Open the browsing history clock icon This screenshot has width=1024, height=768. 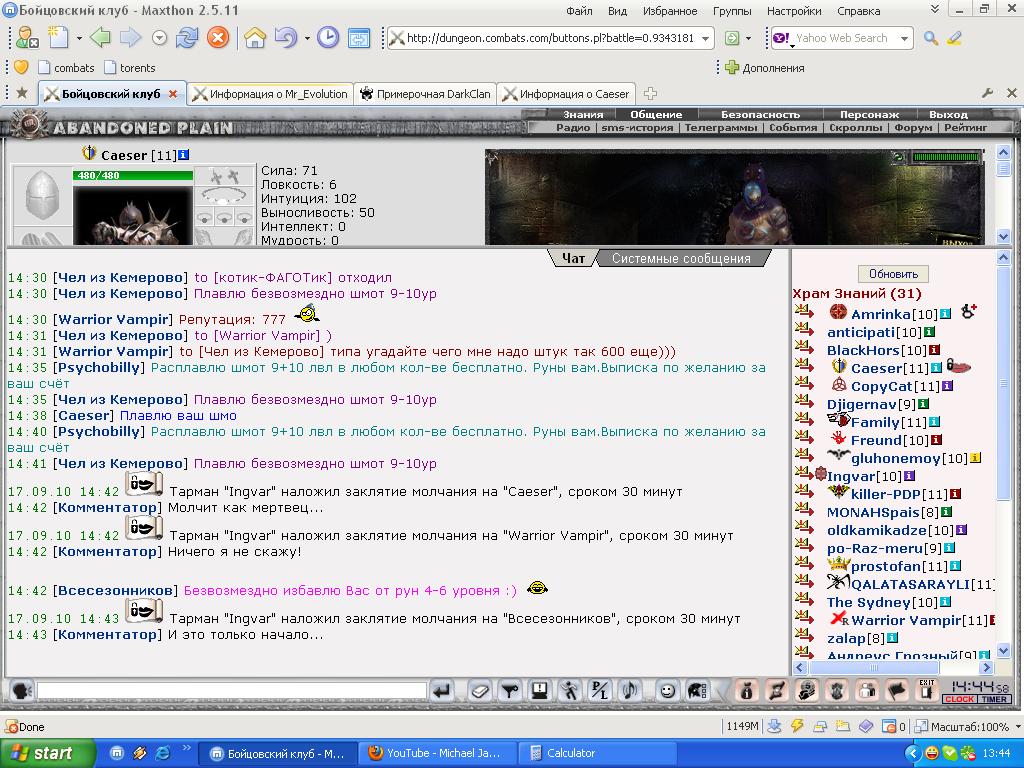[x=328, y=38]
